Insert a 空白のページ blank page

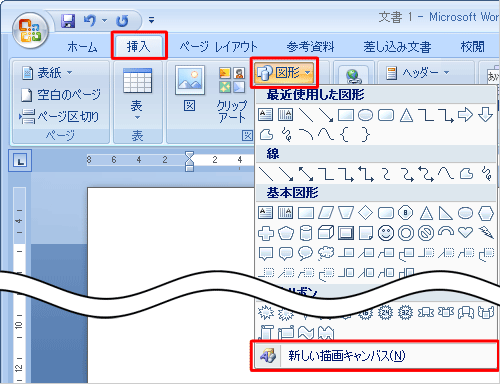(x=61, y=95)
